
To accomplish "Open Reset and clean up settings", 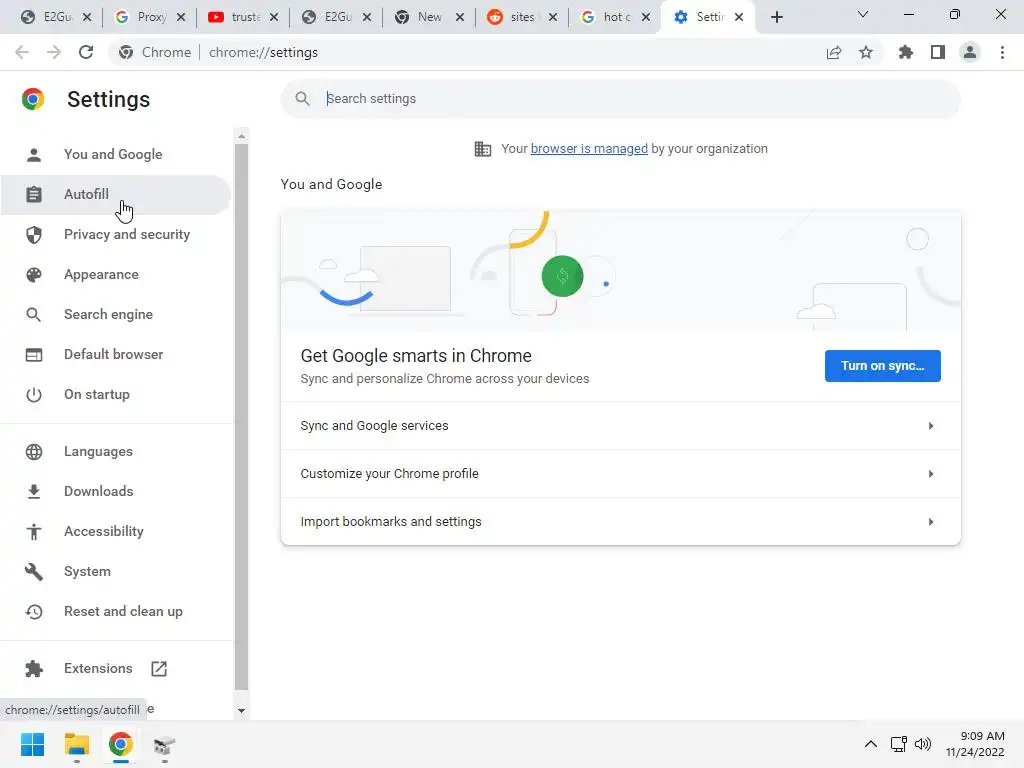I will (x=116, y=612).
